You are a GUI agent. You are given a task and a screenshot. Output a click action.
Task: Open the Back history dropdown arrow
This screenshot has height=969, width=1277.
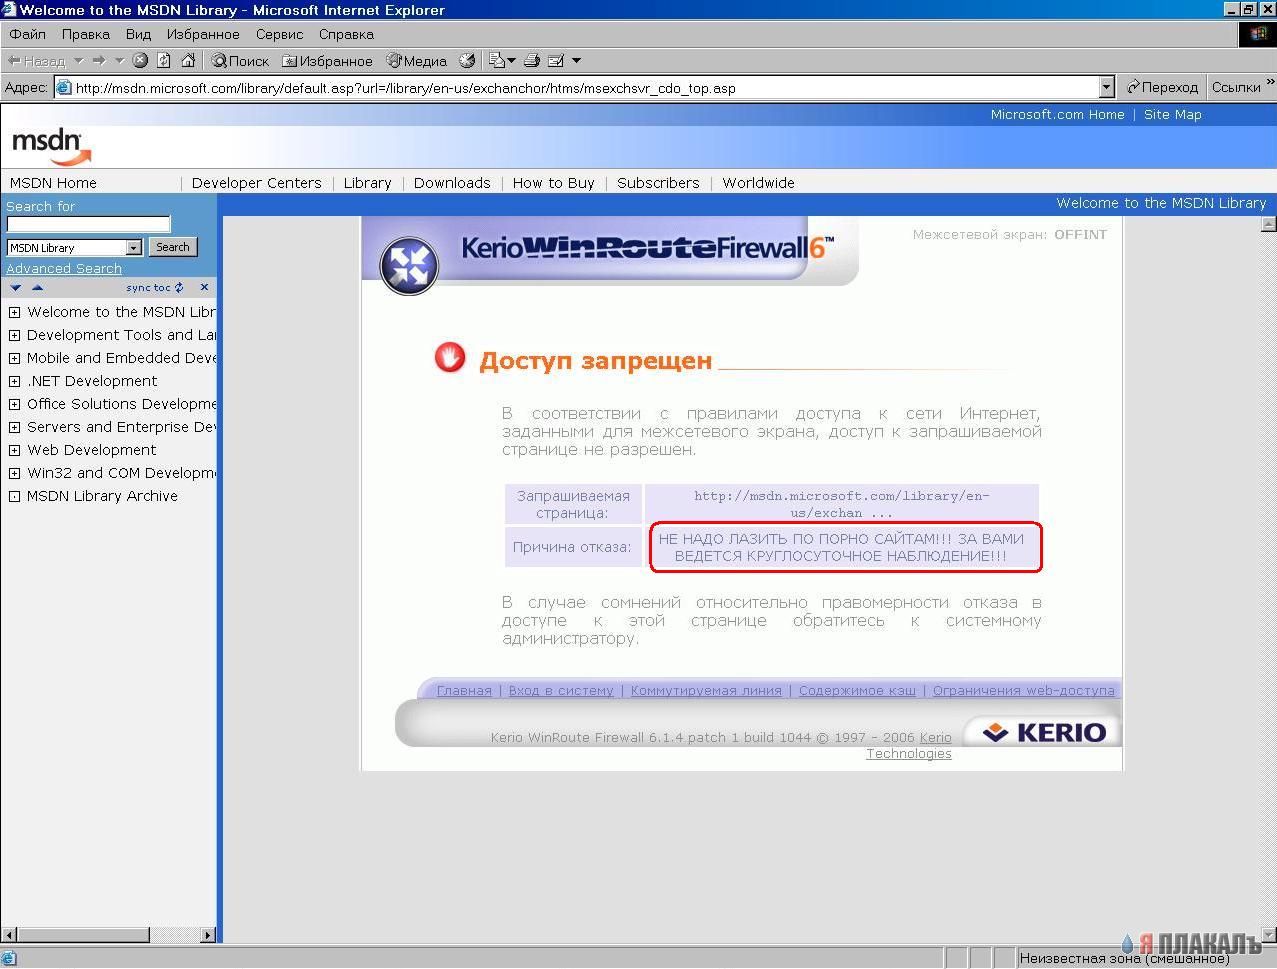[x=78, y=61]
